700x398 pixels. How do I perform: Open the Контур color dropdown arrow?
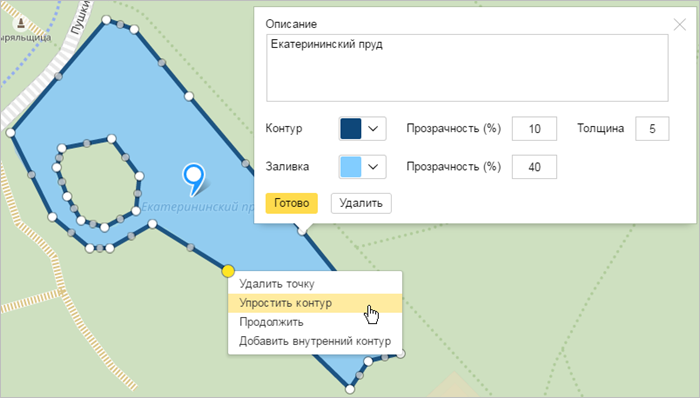pos(373,129)
